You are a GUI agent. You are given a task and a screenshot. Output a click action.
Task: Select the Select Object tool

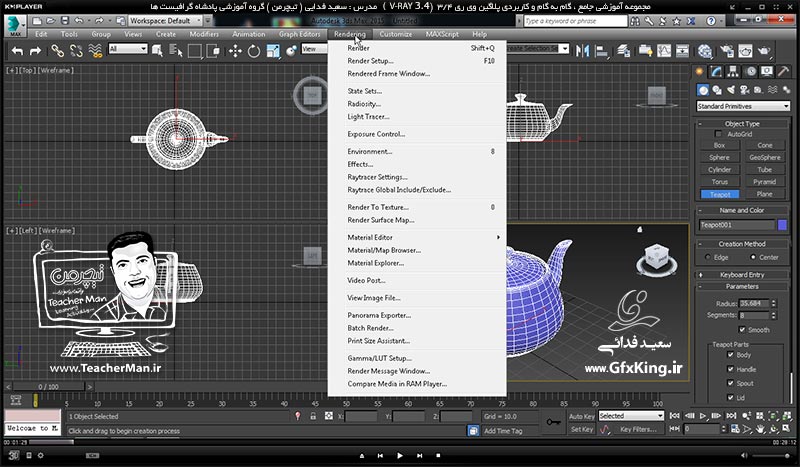point(157,51)
